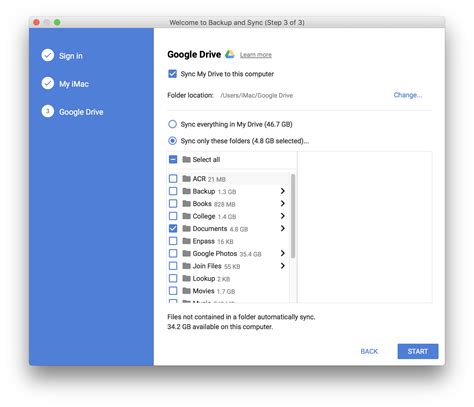Check the Movies folder checkbox
Image resolution: width=474 pixels, height=407 pixels.
point(173,291)
